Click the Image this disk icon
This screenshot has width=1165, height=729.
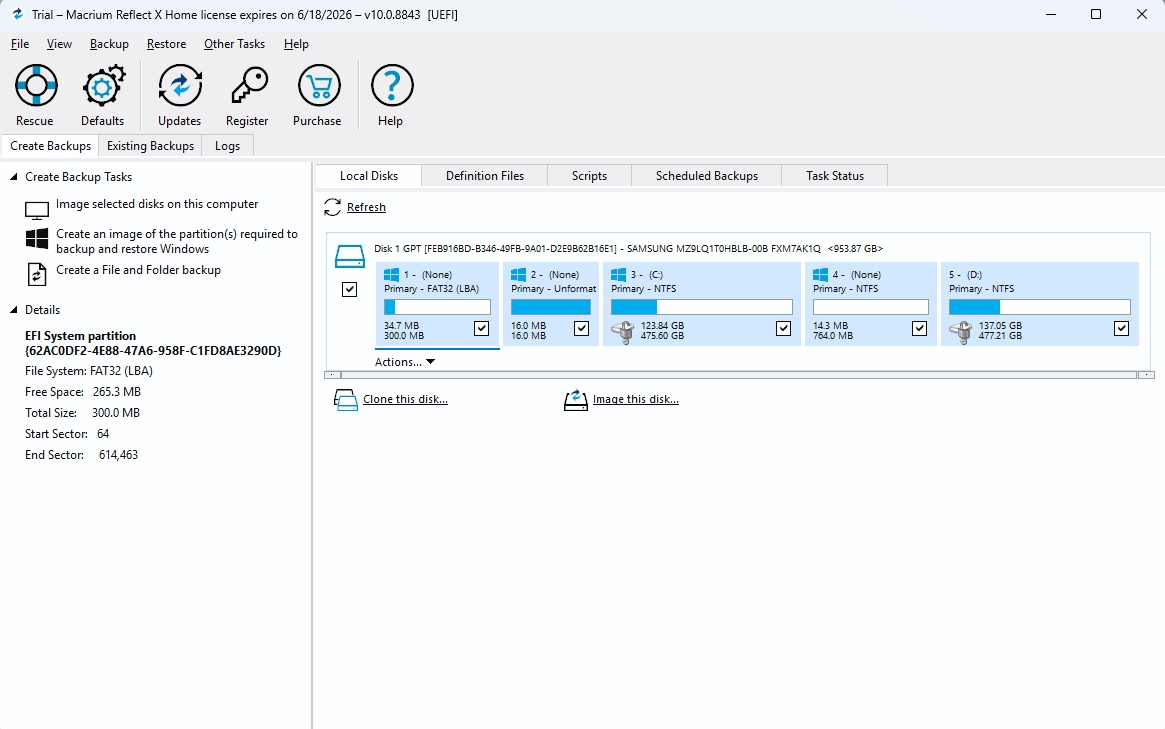pyautogui.click(x=576, y=400)
